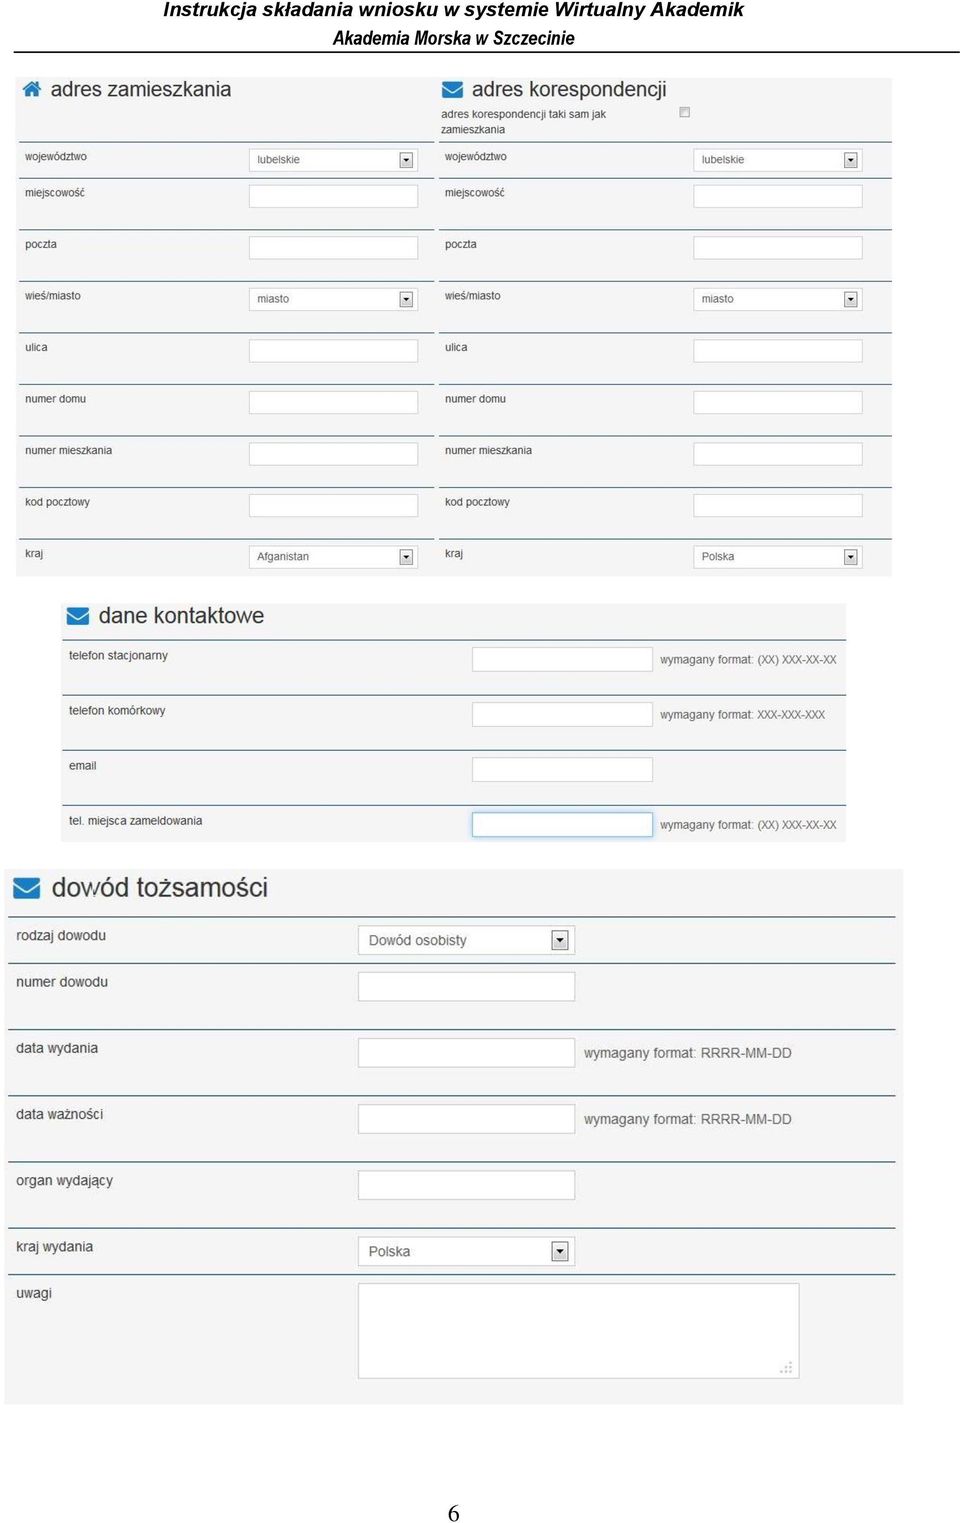Expand the rodzaj dowodu dropdown
The image size is (960, 1523).
tap(466, 940)
